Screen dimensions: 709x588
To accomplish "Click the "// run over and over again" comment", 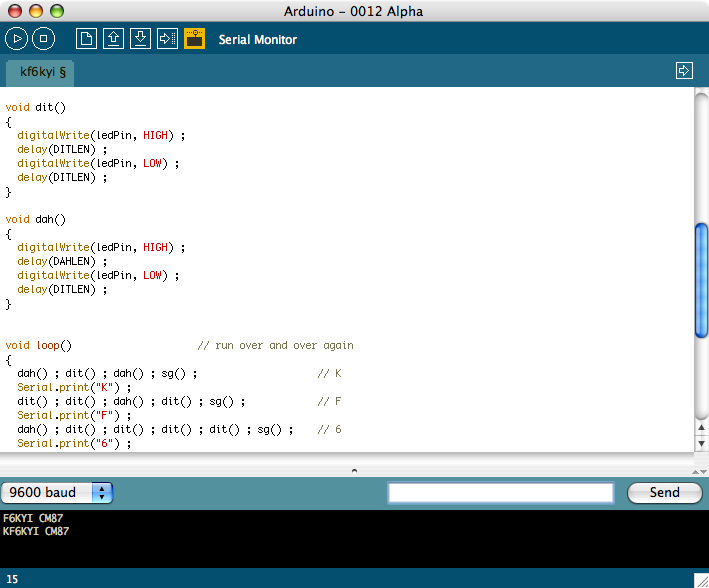I will (275, 346).
